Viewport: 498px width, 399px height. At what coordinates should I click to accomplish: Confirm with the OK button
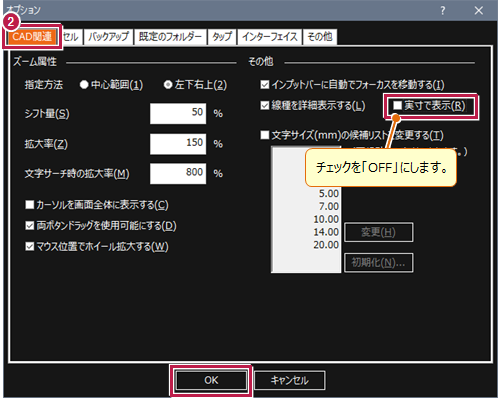point(211,380)
